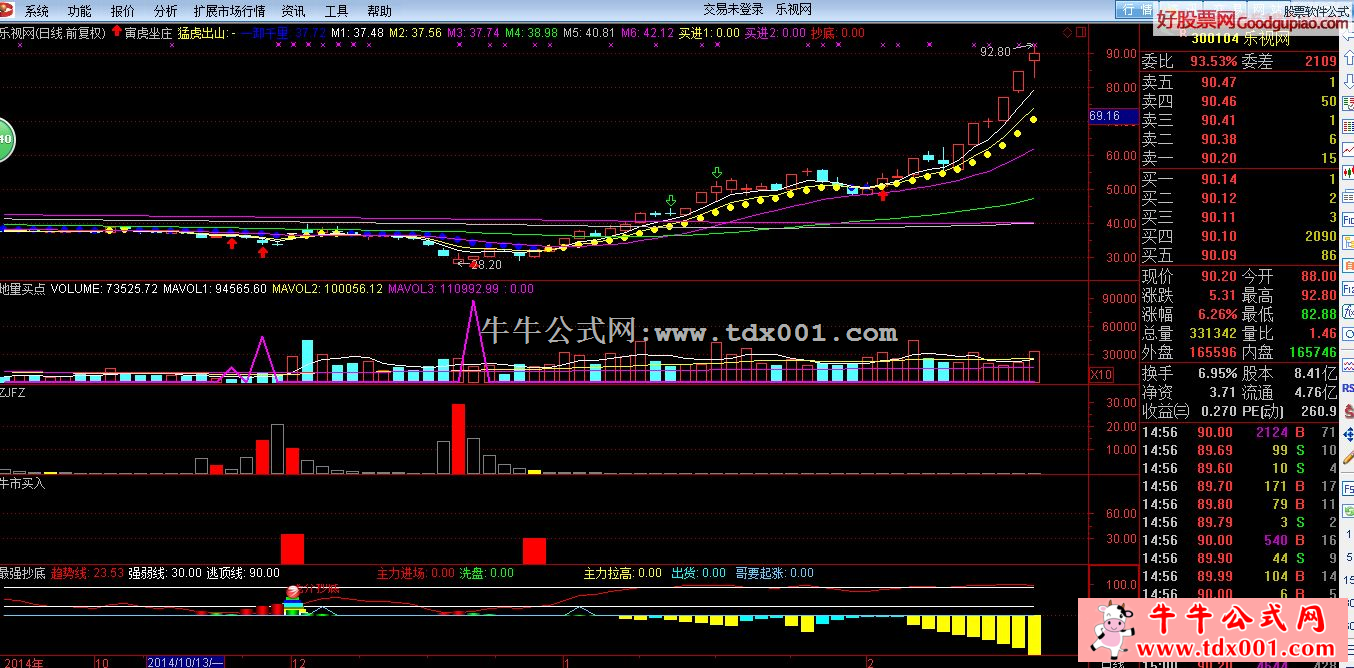Open the 工具 menu

tap(337, 11)
